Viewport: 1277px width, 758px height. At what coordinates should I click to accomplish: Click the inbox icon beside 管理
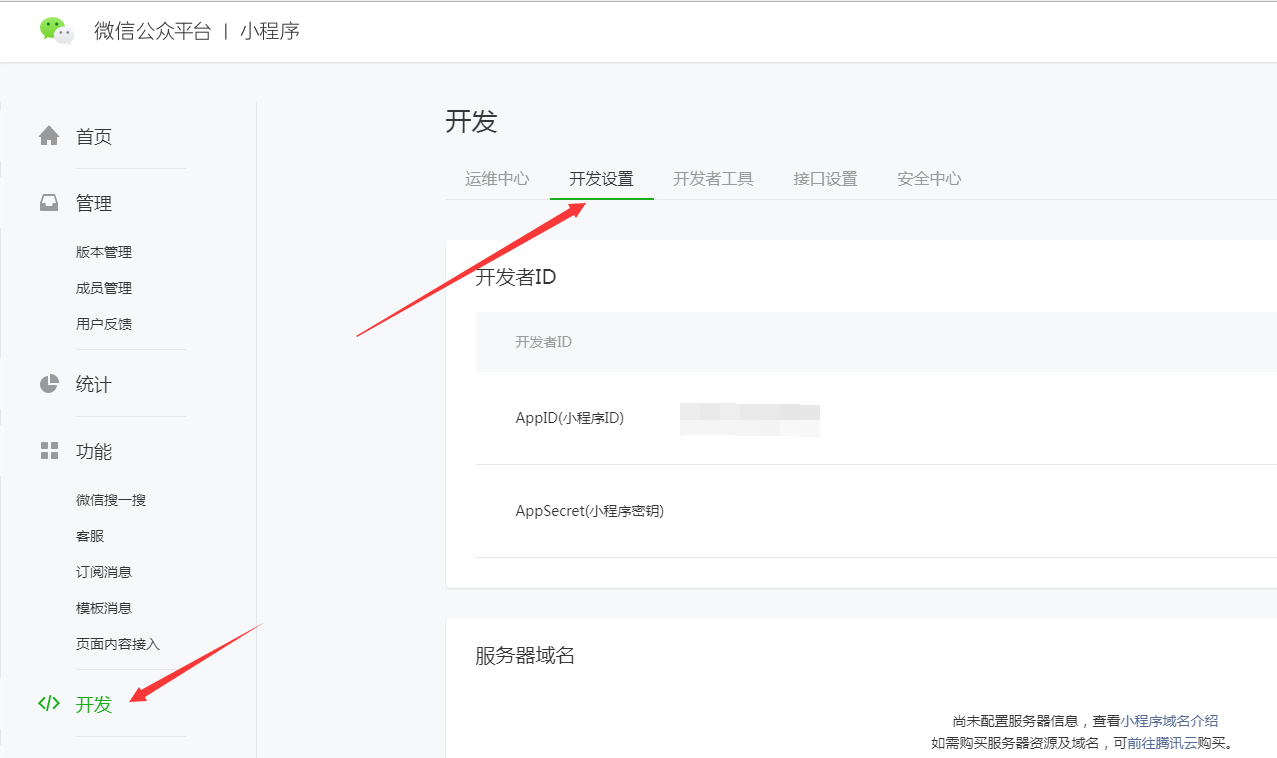click(49, 203)
